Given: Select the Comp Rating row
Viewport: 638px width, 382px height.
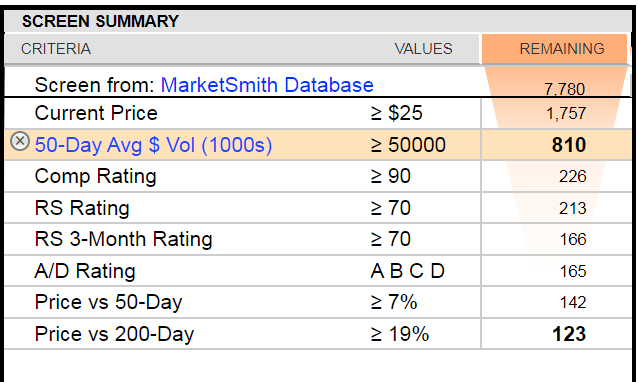Looking at the screenshot, I should pos(318,176).
